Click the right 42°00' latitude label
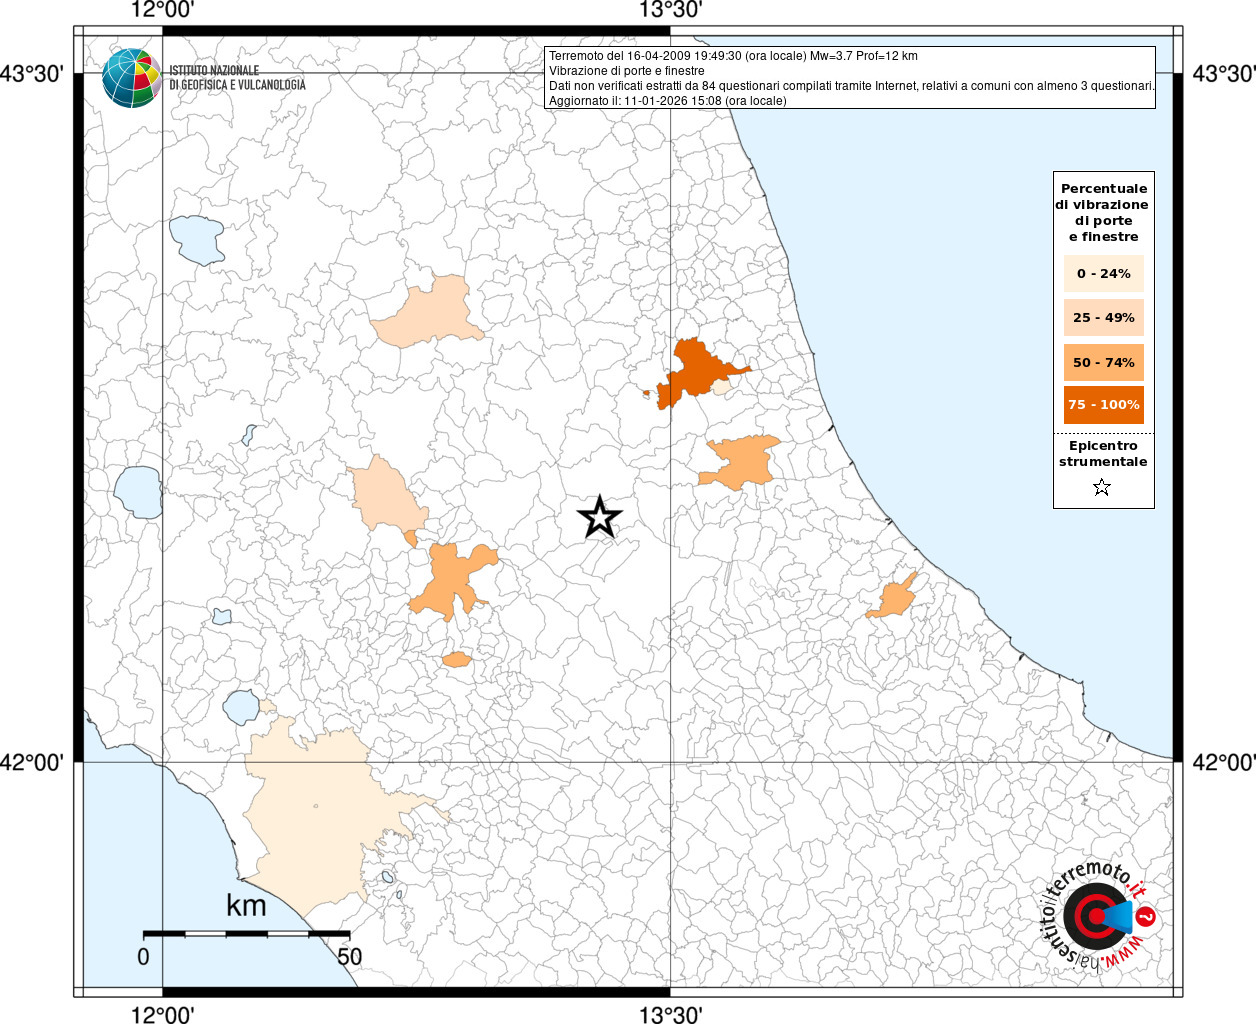The height and width of the screenshot is (1024, 1256). tap(1224, 762)
